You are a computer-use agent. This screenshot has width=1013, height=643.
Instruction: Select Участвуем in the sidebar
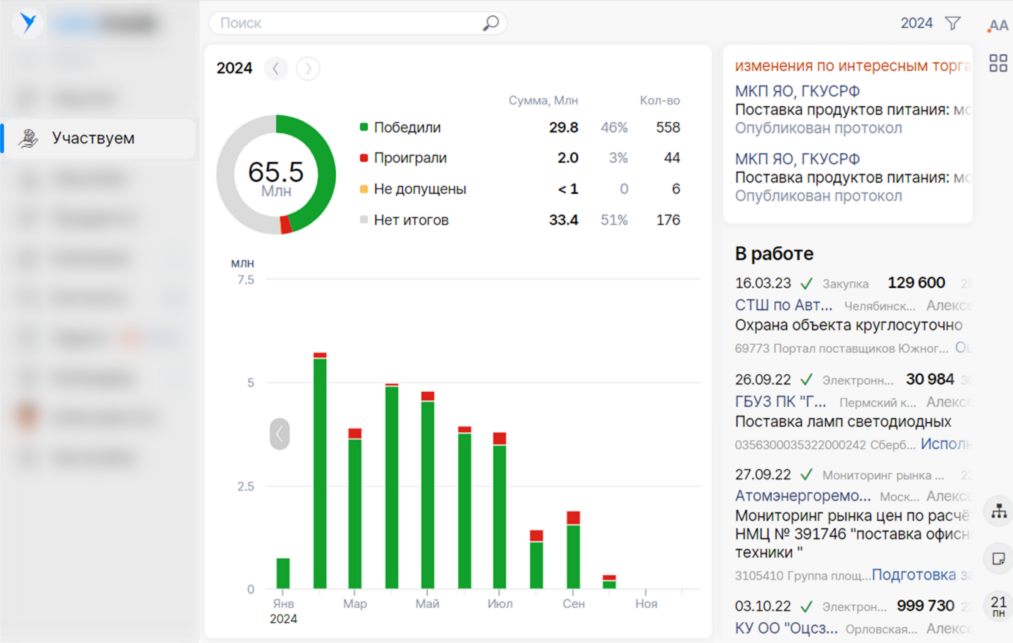[x=93, y=138]
